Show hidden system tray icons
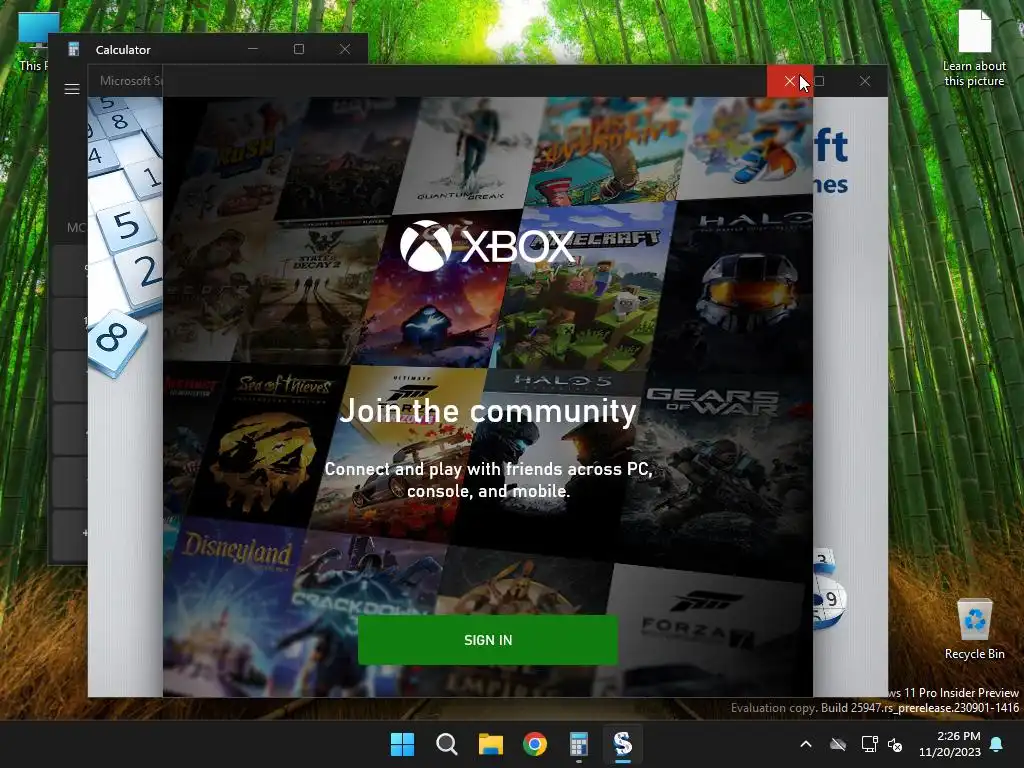The image size is (1024, 768). [806, 744]
